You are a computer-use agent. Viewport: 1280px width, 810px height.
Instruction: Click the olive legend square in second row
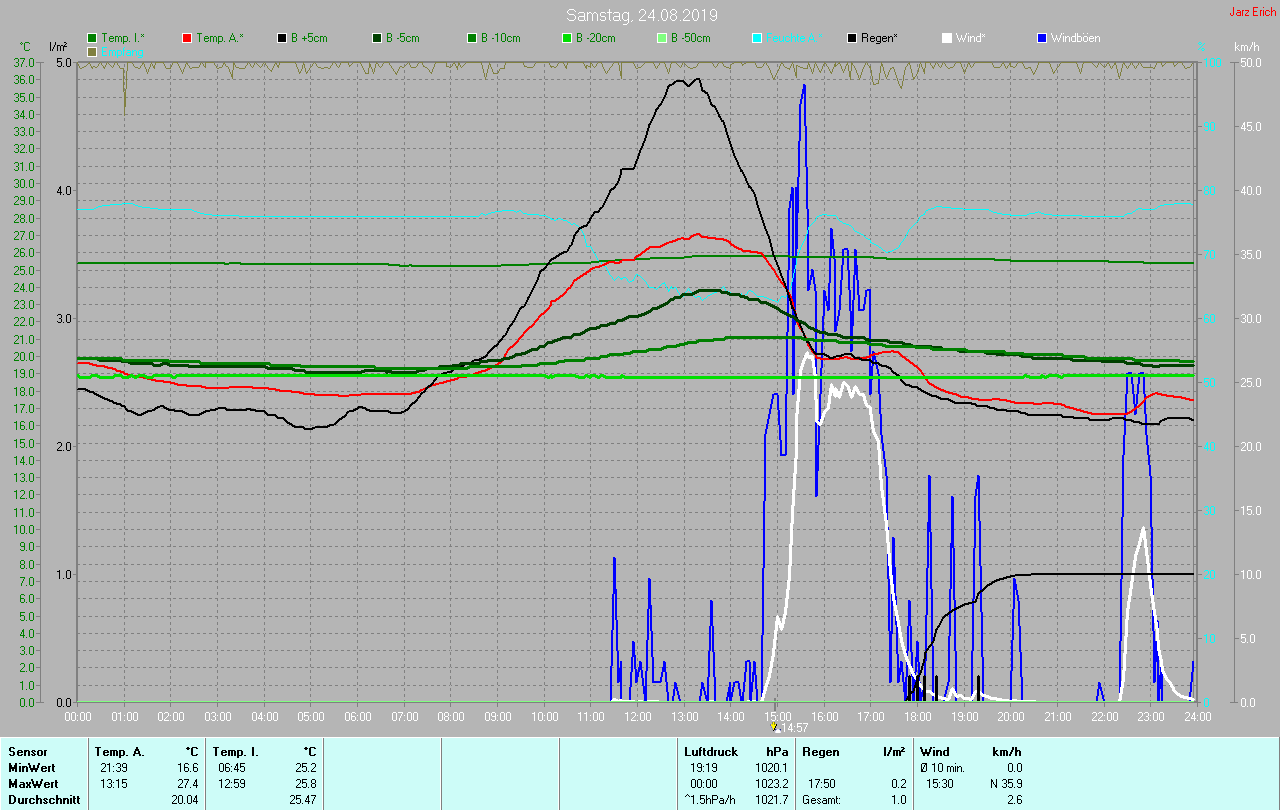coord(92,51)
